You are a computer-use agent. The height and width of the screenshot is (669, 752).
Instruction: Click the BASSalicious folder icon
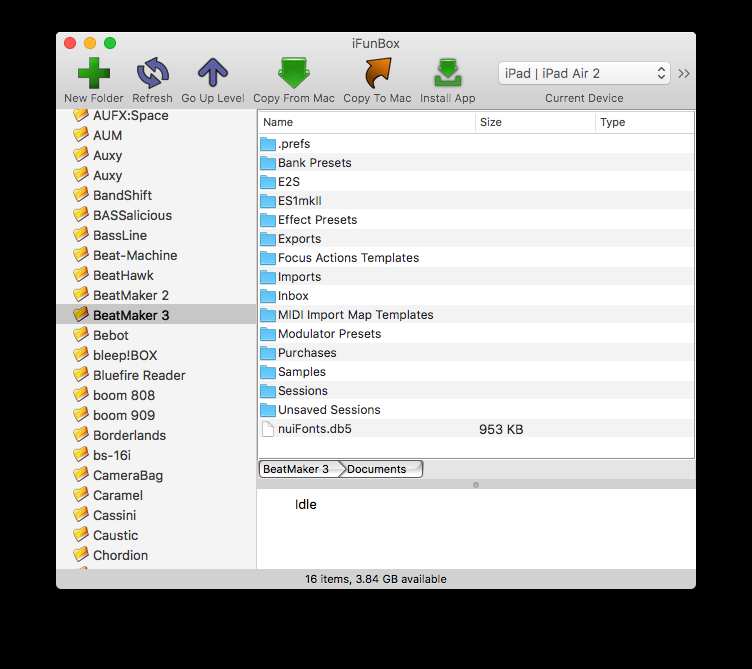click(81, 215)
